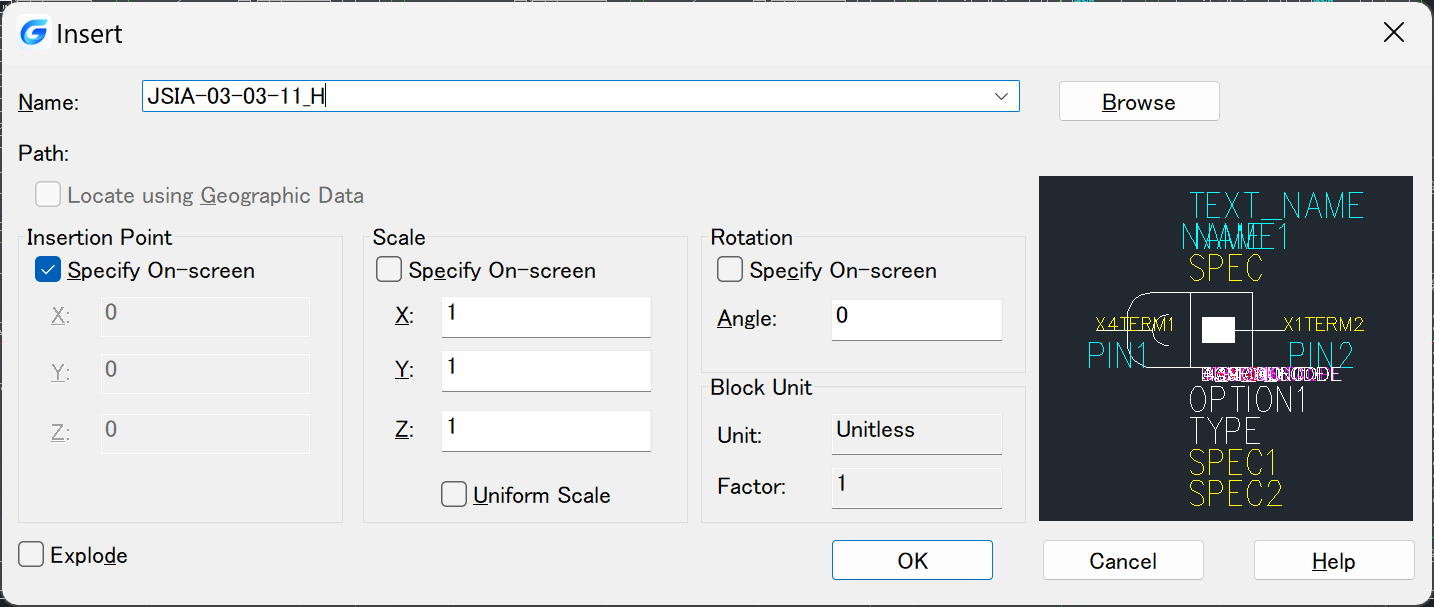Click the Name text field with JSIA-03-03-11_H
The height and width of the screenshot is (607, 1434).
(560, 96)
